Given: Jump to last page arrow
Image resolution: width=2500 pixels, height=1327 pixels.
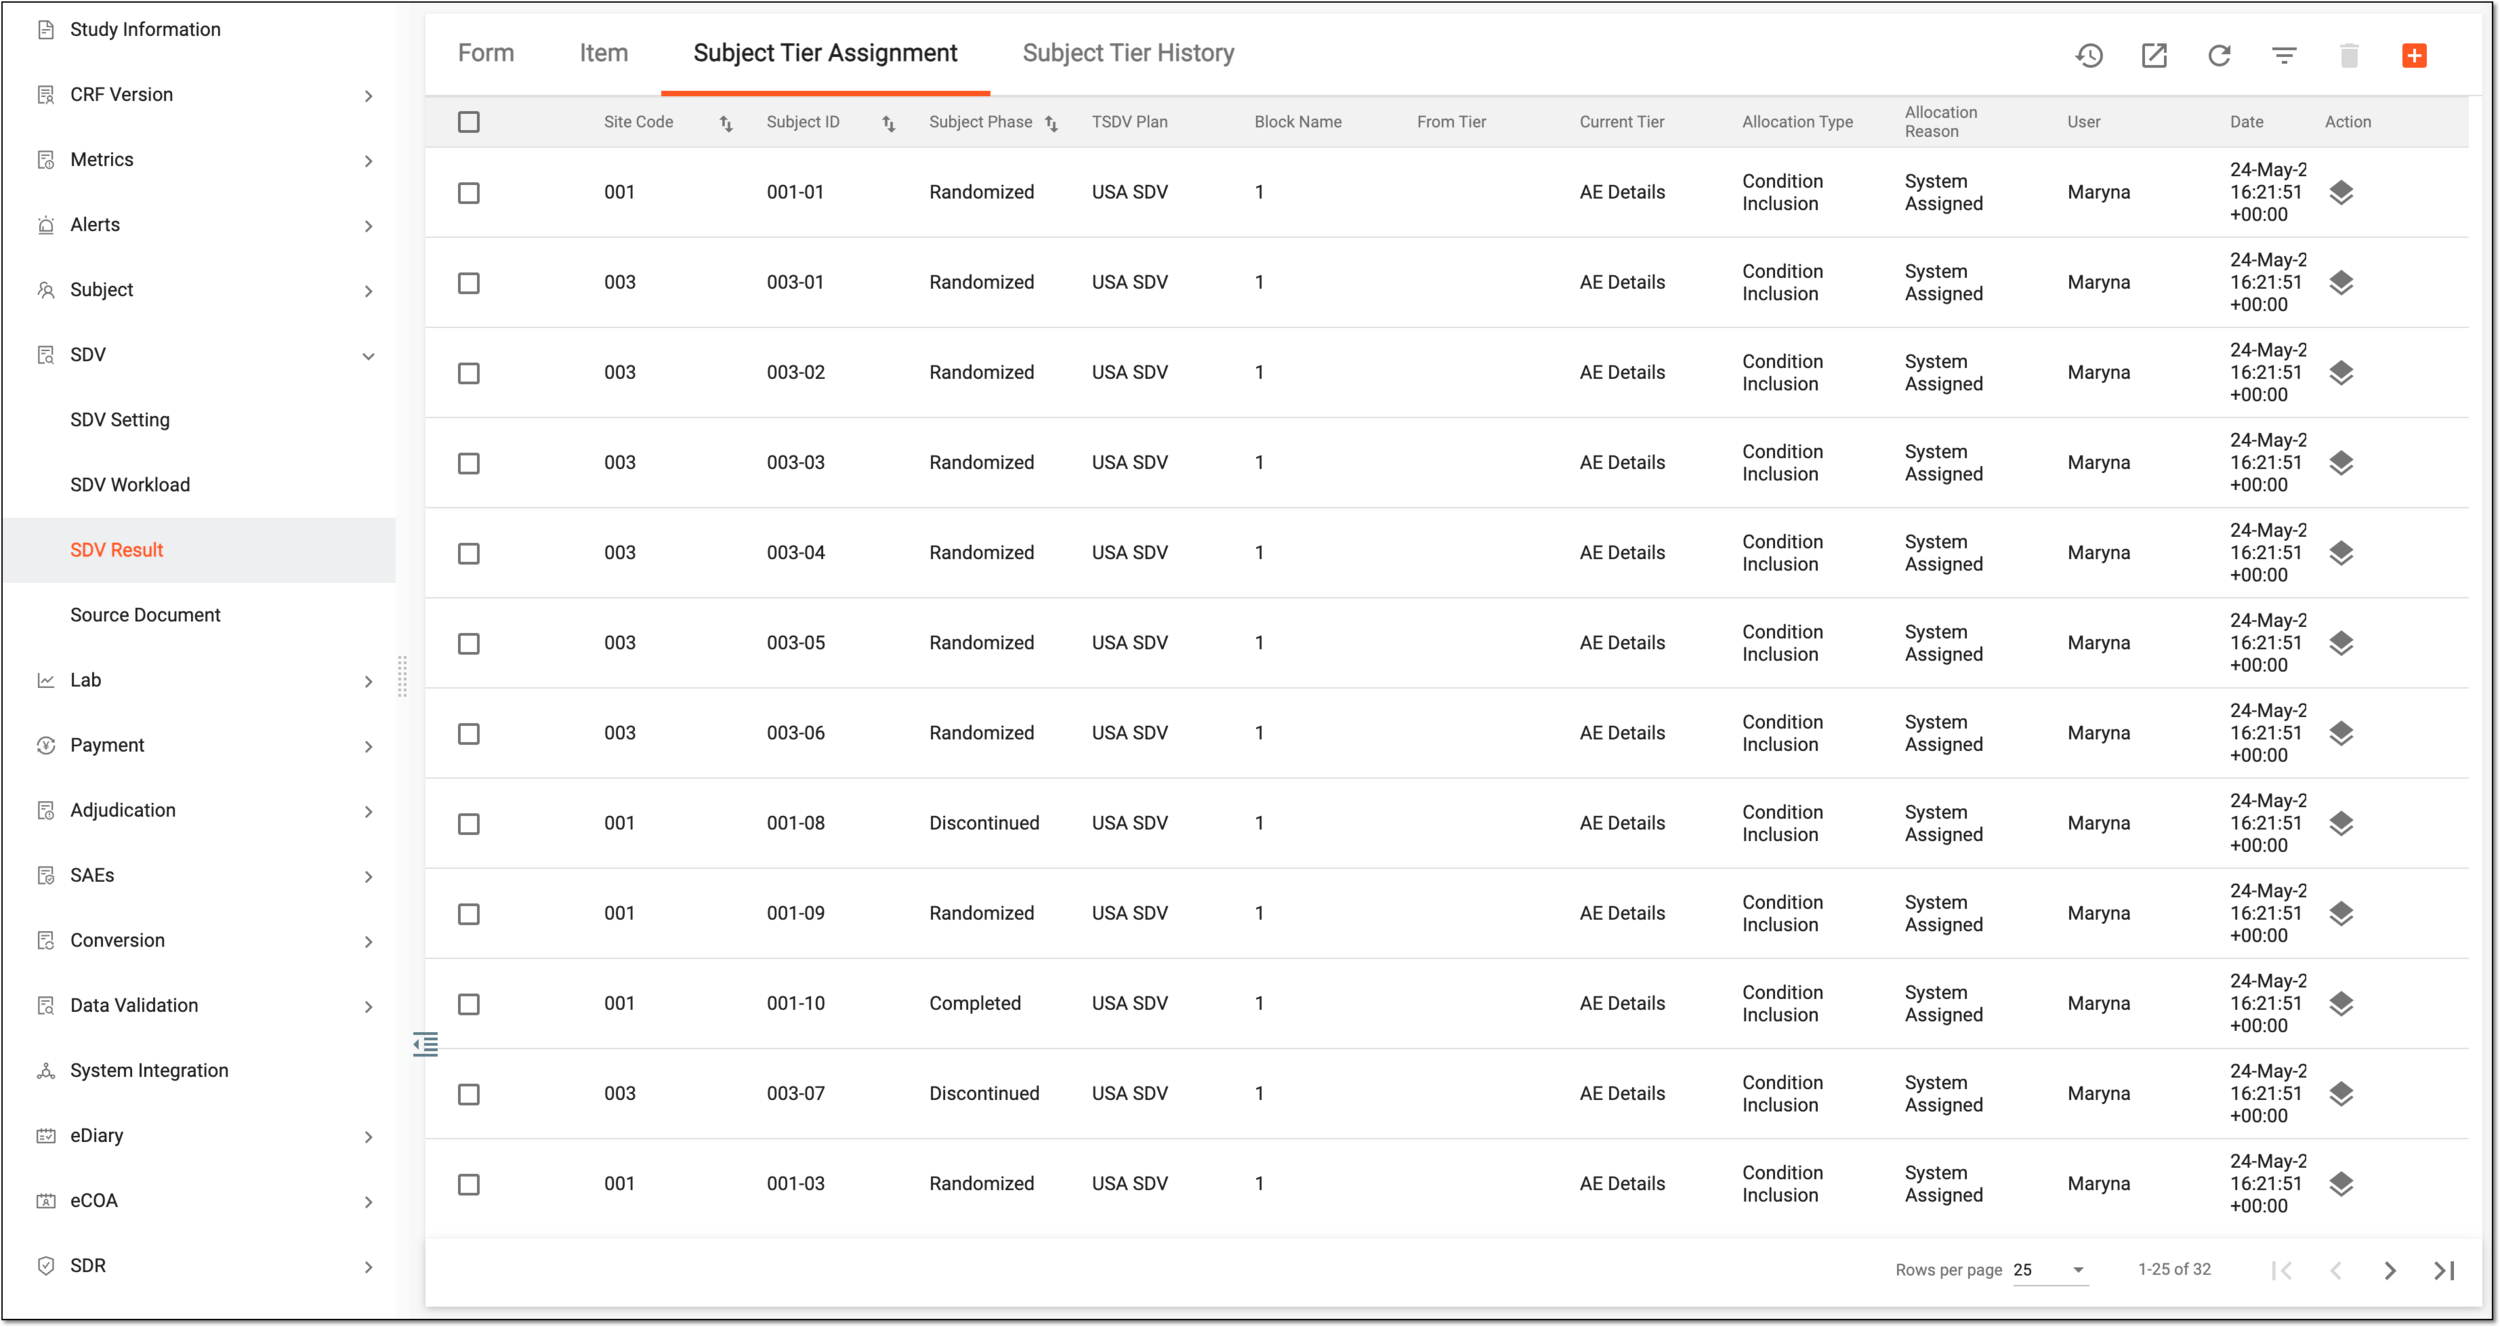Looking at the screenshot, I should tap(2444, 1270).
